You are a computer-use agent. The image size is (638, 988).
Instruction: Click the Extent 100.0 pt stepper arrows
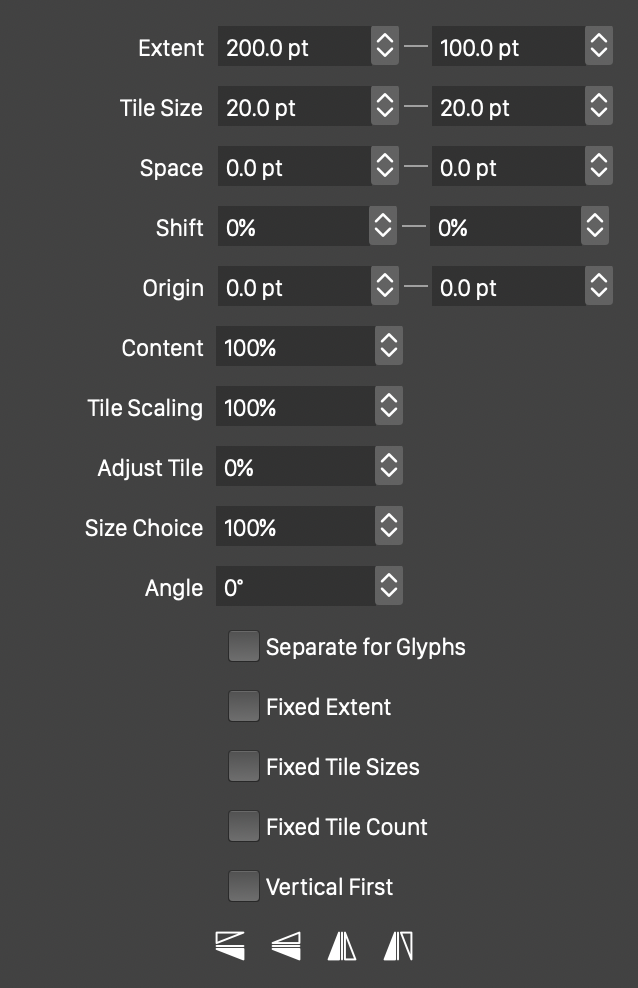pyautogui.click(x=599, y=45)
